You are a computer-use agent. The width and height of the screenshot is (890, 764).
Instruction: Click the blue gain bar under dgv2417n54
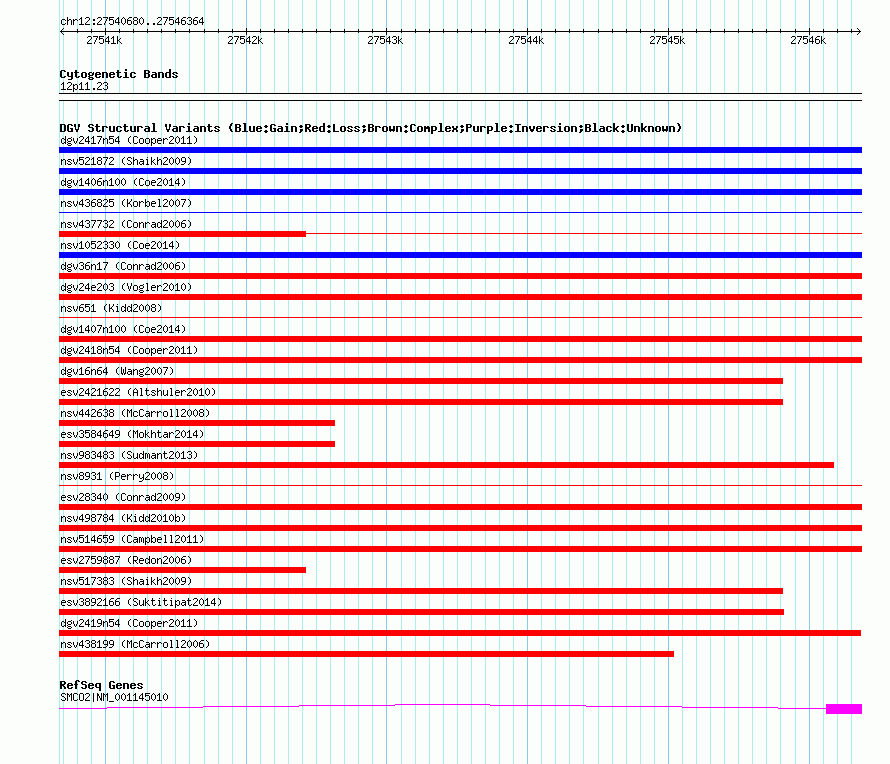pyautogui.click(x=460, y=150)
